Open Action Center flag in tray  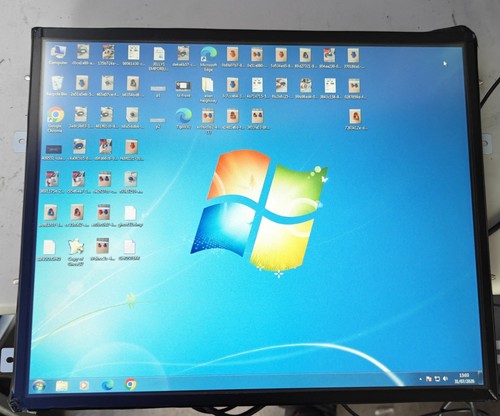[429, 379]
